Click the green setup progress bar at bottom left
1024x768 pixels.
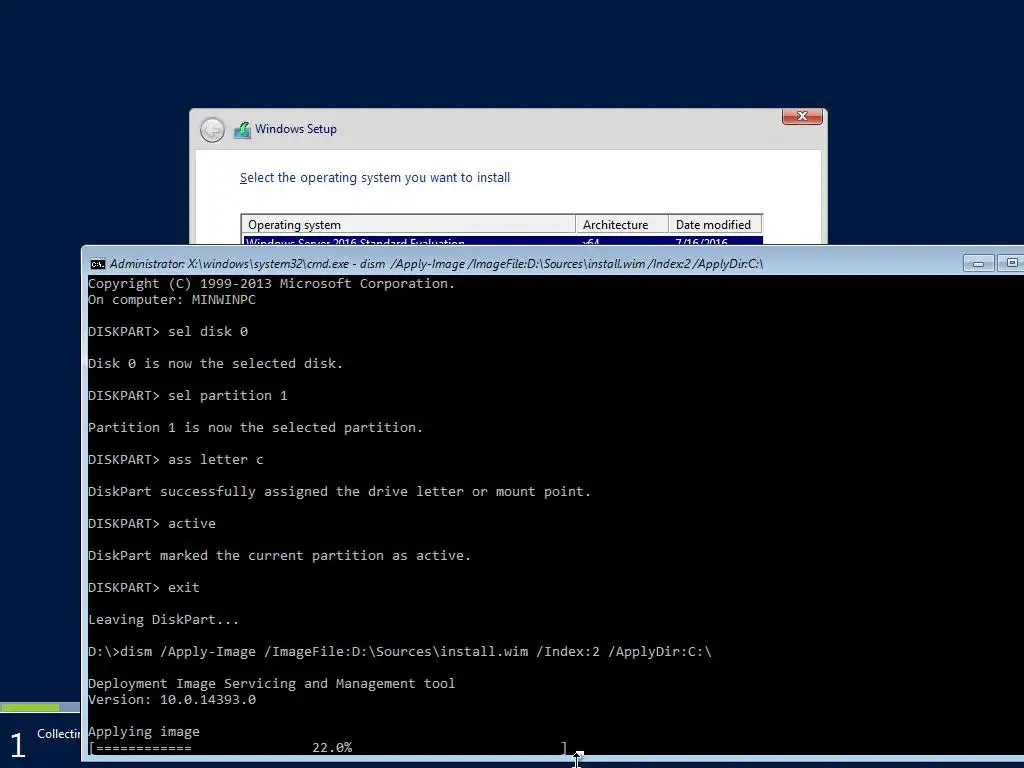click(30, 707)
